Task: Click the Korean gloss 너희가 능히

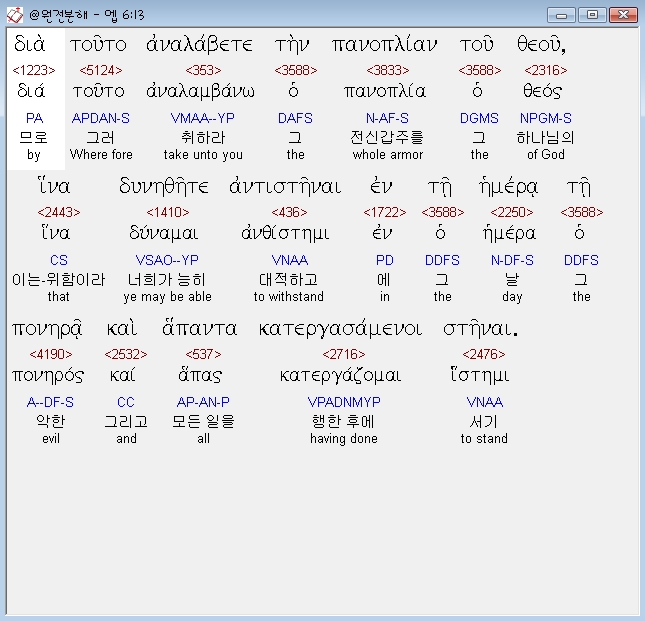Action: [167, 280]
